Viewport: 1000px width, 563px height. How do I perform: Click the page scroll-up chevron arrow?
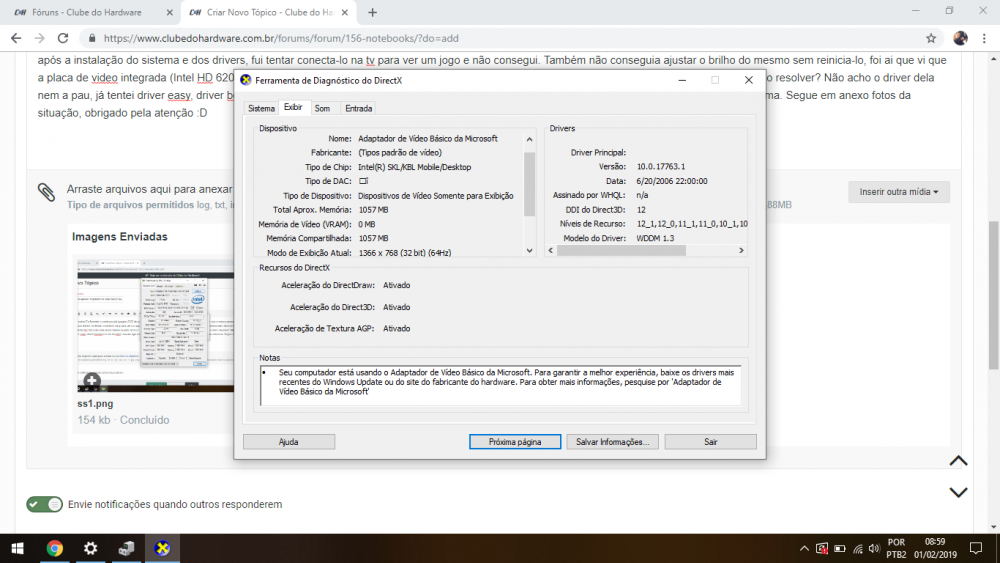pos(958,461)
